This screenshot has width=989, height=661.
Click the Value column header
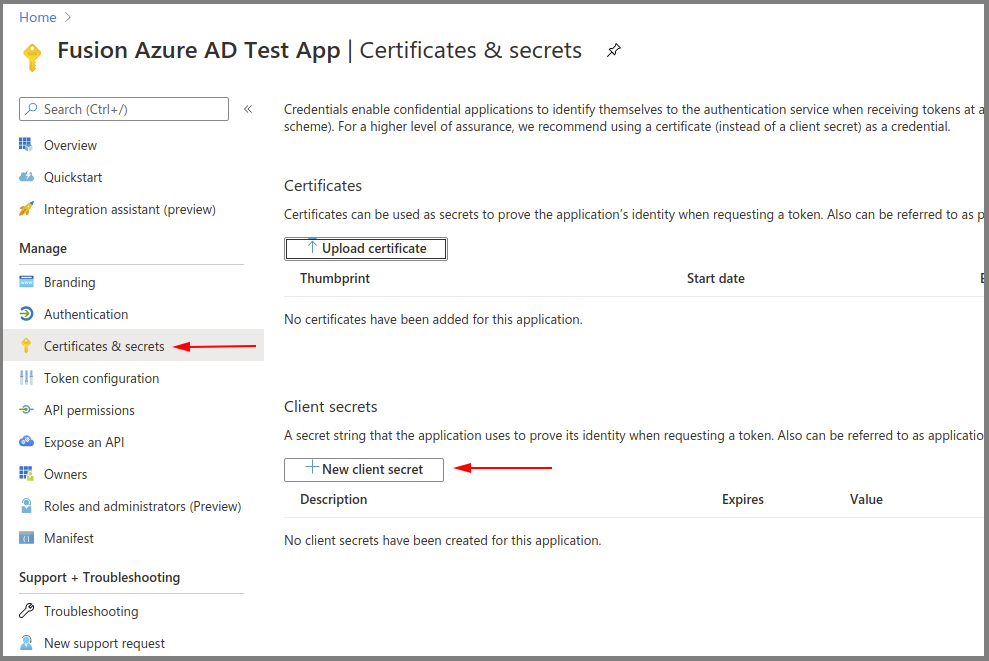(866, 500)
